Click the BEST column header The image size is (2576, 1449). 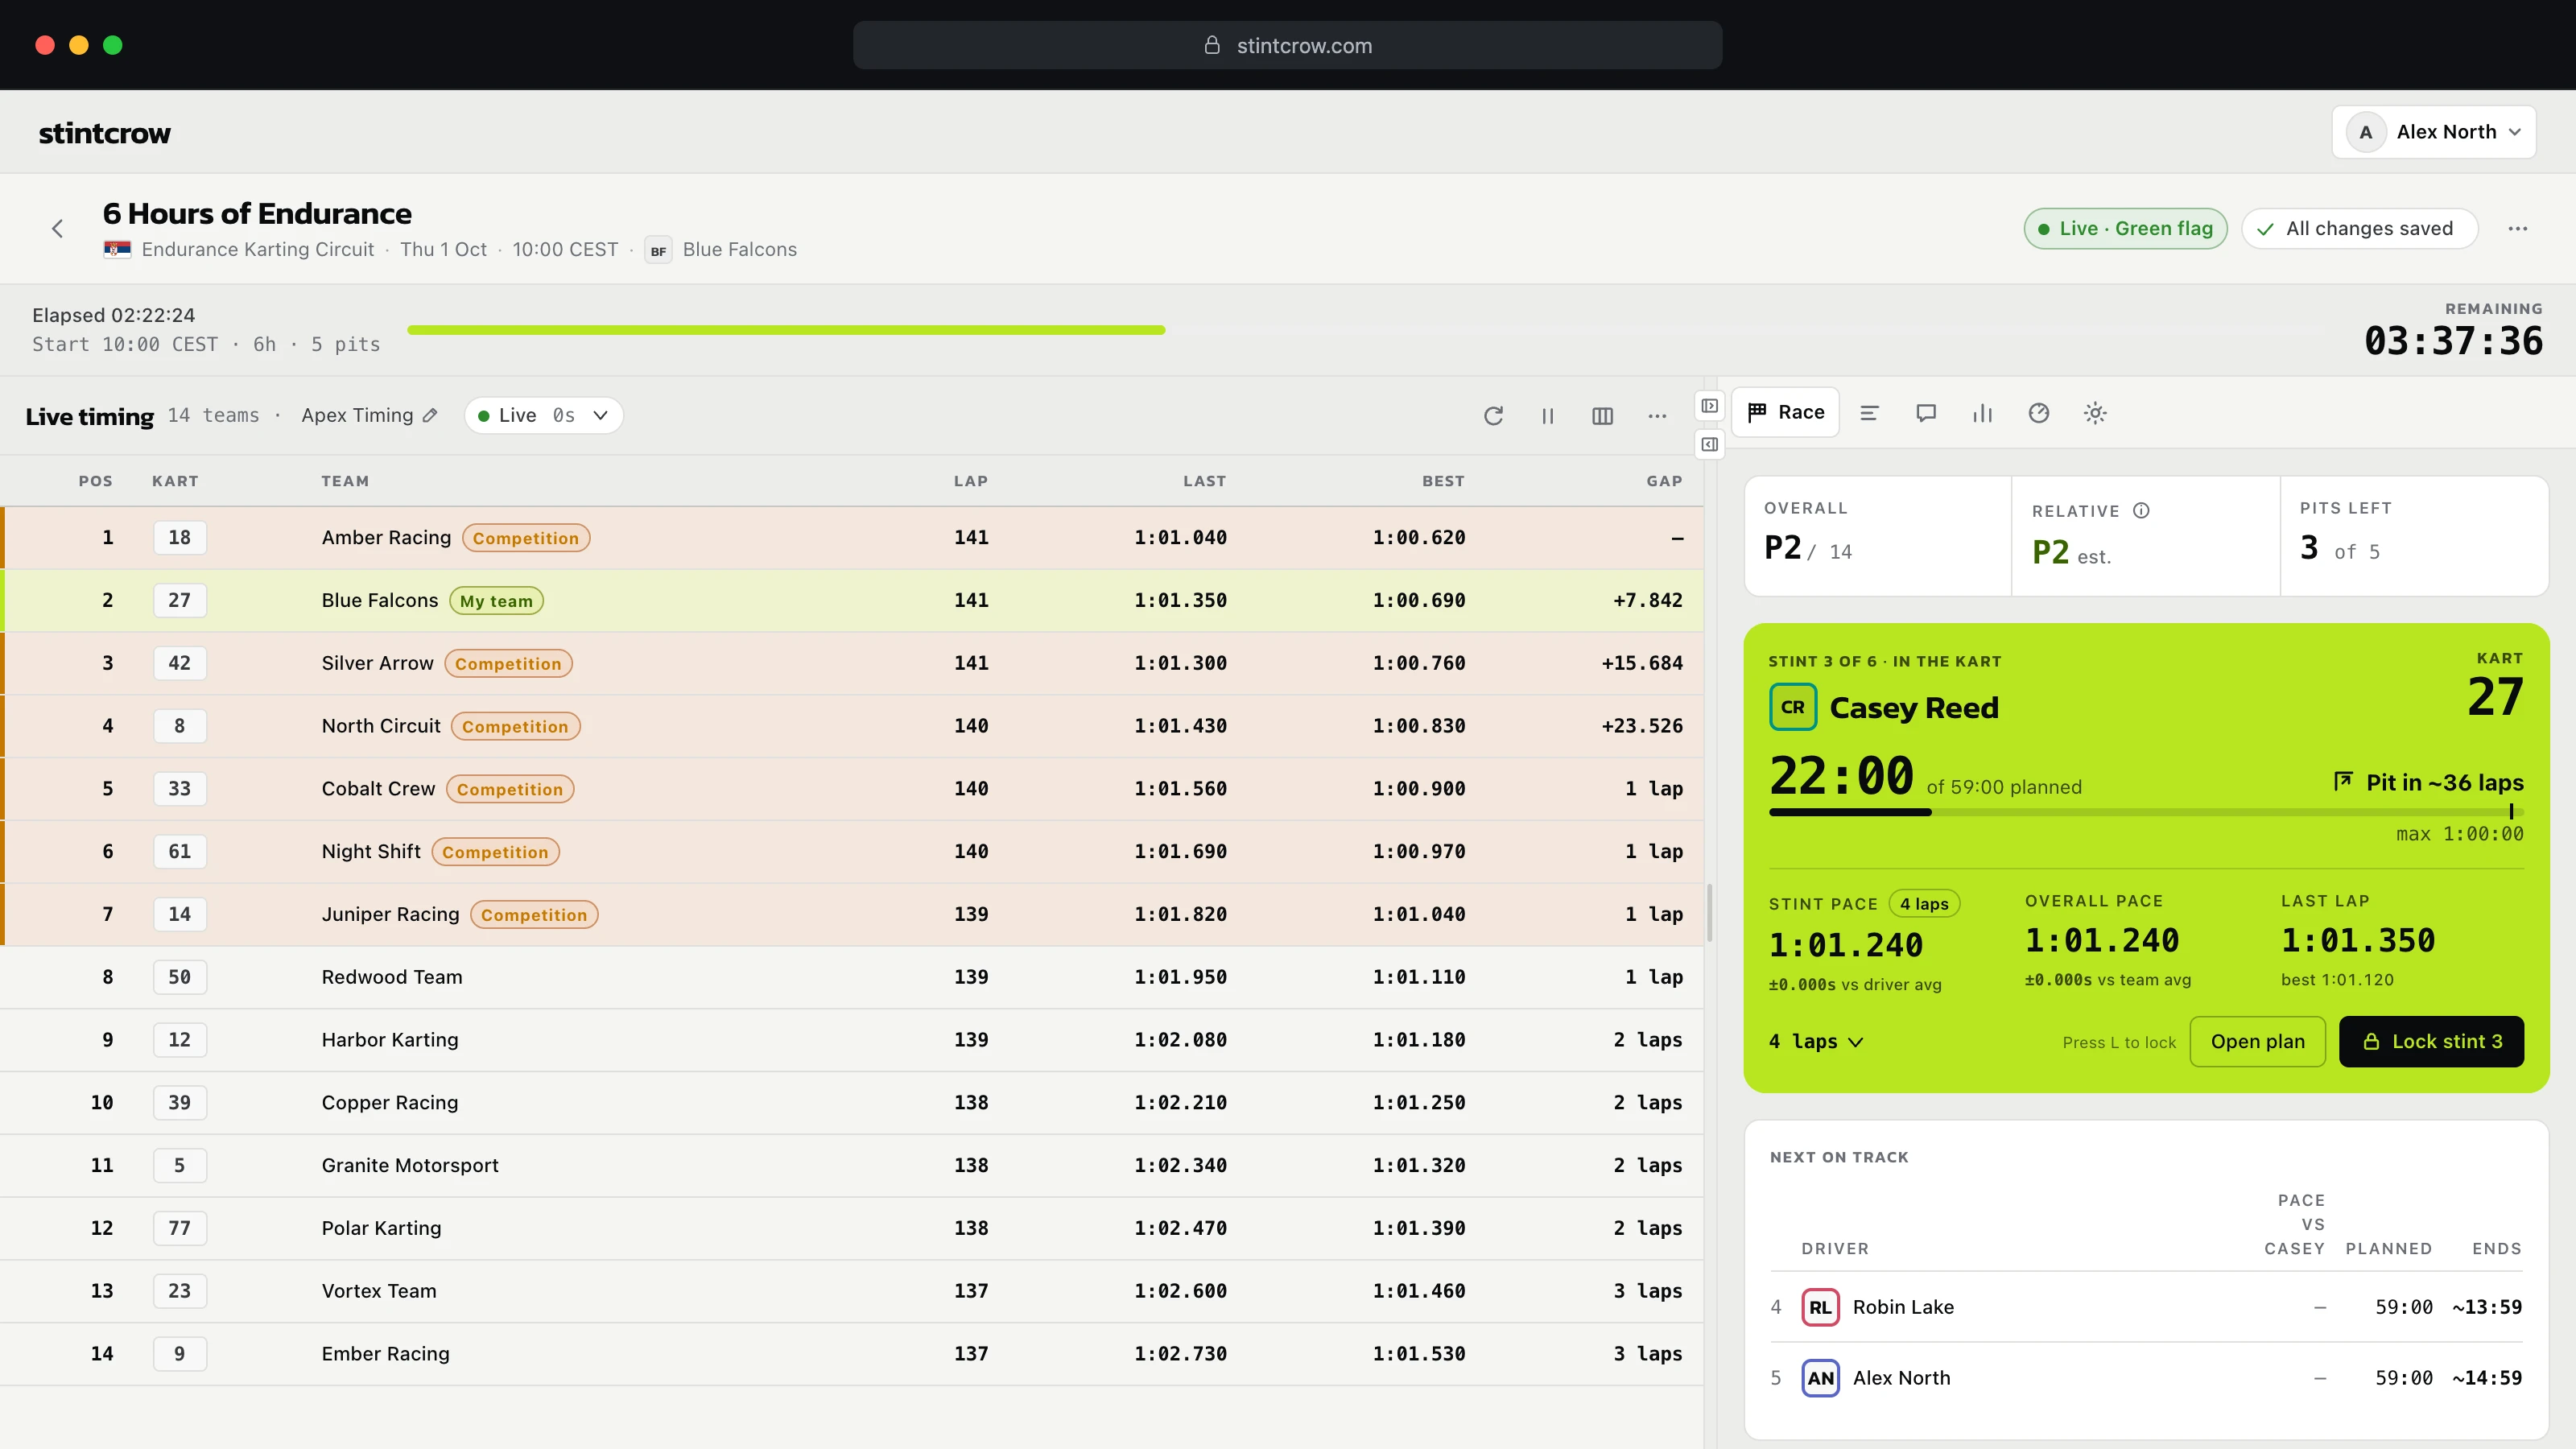1443,481
